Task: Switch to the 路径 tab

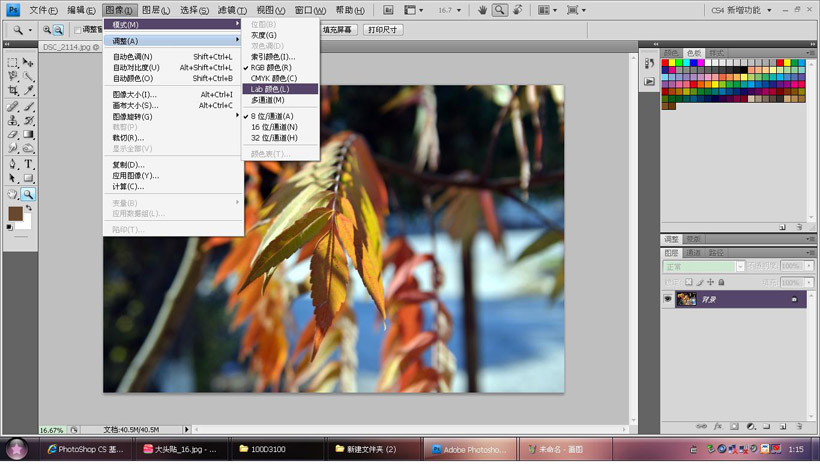Action: coord(716,253)
